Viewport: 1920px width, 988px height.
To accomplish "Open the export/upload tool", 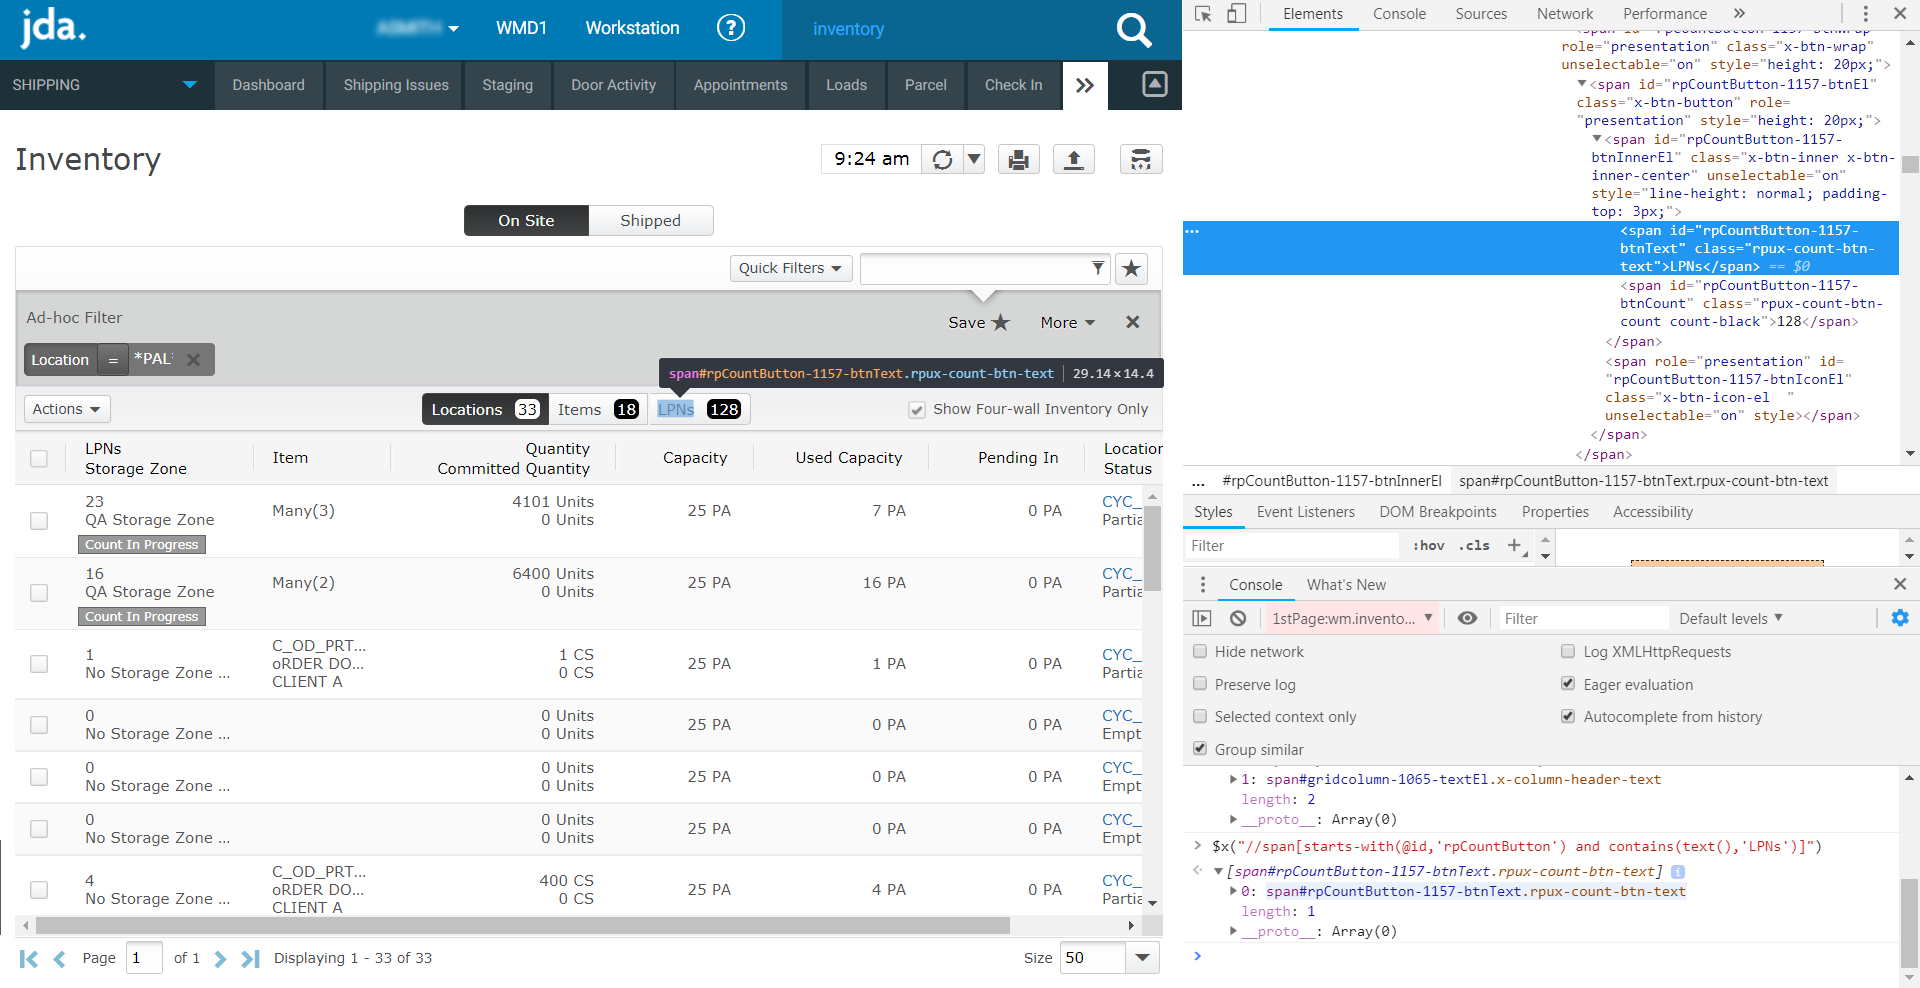I will tap(1073, 158).
